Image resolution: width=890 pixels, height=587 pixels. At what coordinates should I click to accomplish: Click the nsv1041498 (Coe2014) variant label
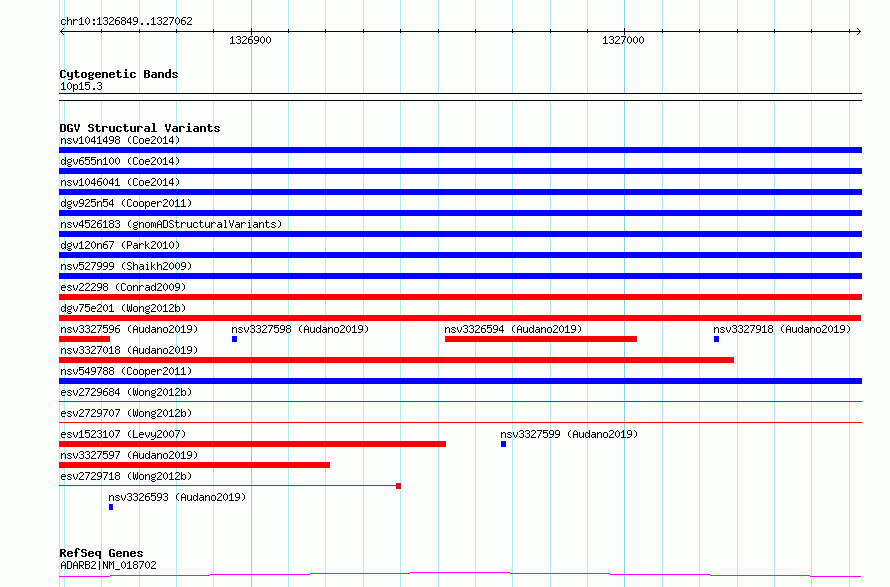click(120, 140)
